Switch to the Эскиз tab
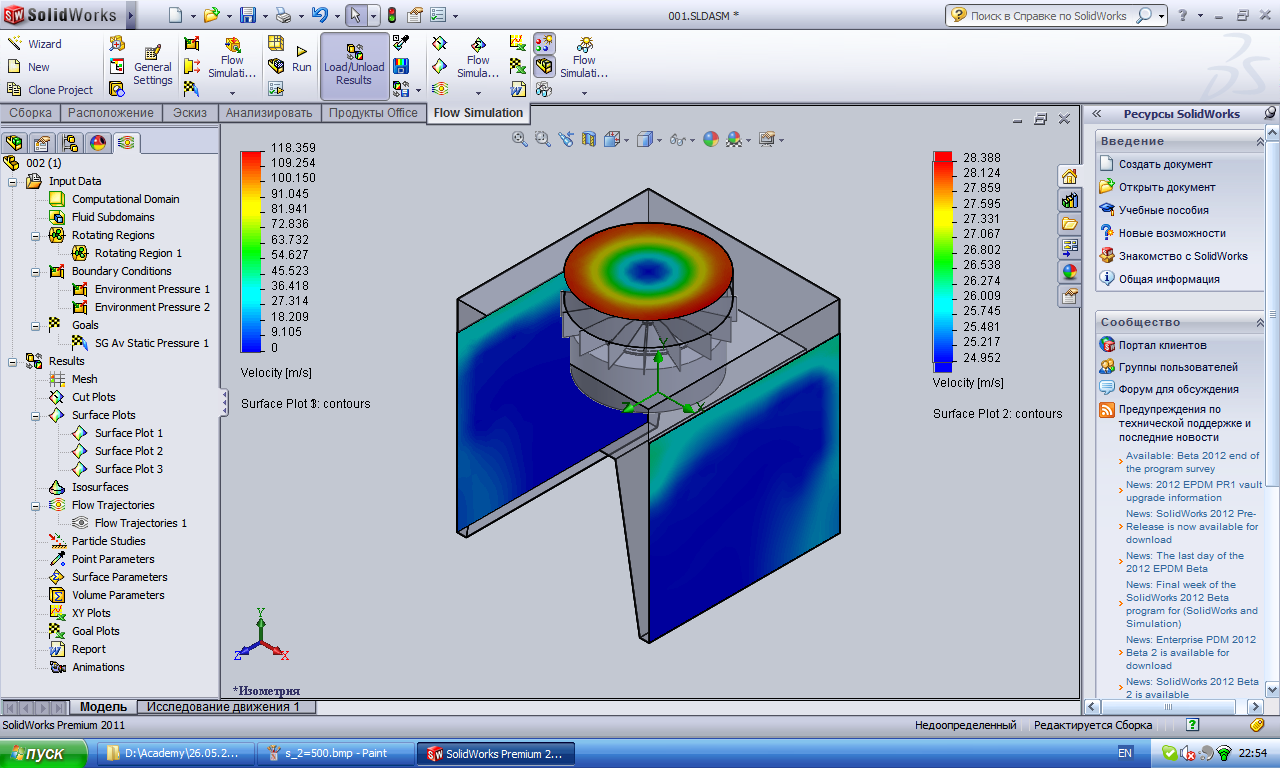 (x=189, y=113)
